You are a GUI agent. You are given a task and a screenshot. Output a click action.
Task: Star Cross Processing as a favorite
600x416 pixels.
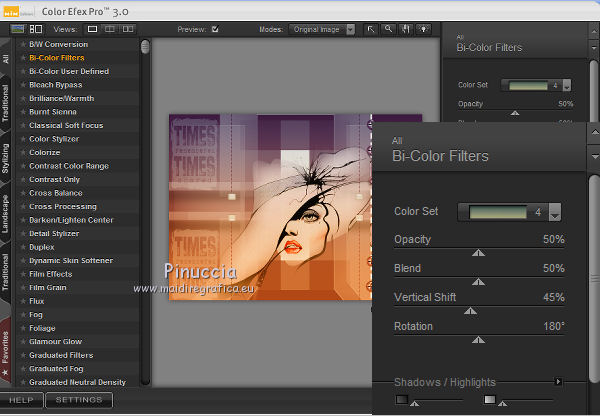click(23, 206)
